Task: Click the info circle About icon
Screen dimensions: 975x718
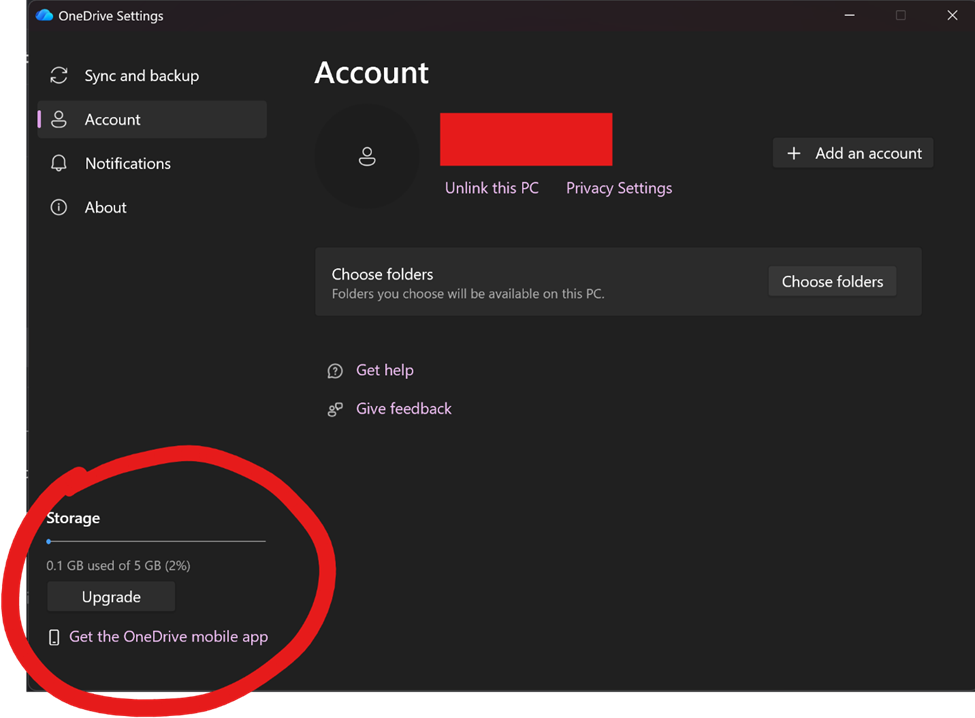Action: [x=59, y=208]
